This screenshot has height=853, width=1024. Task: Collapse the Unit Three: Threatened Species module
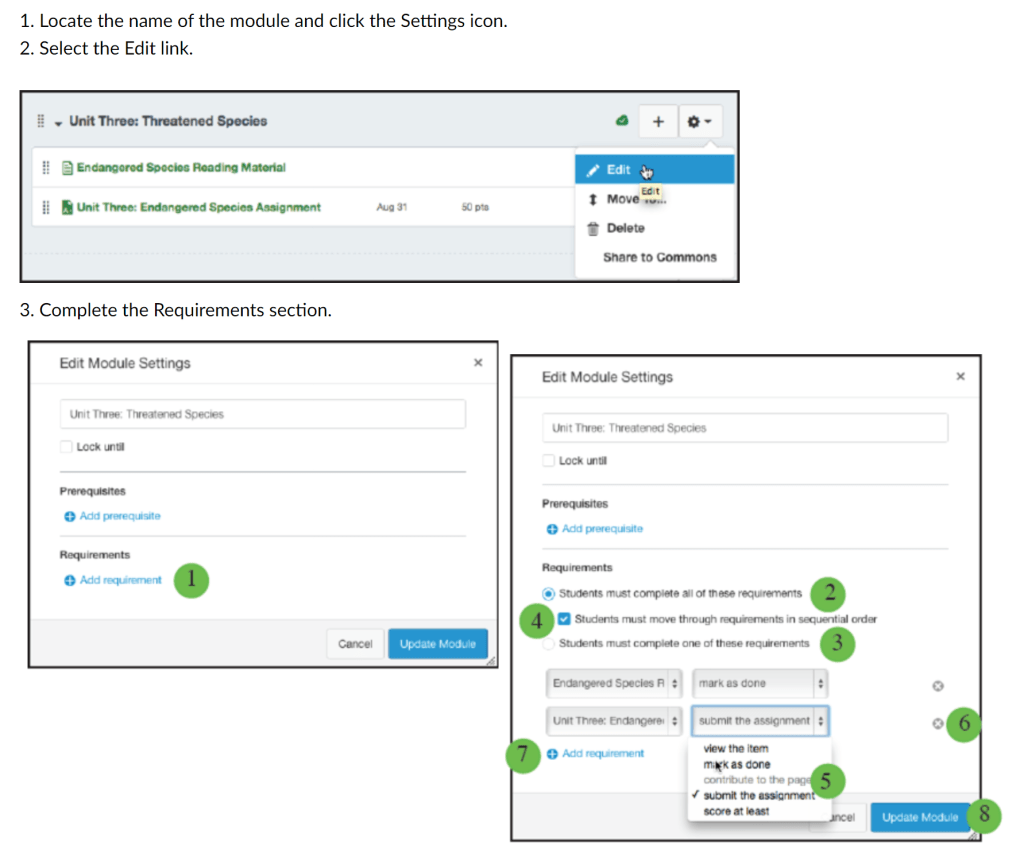click(59, 122)
